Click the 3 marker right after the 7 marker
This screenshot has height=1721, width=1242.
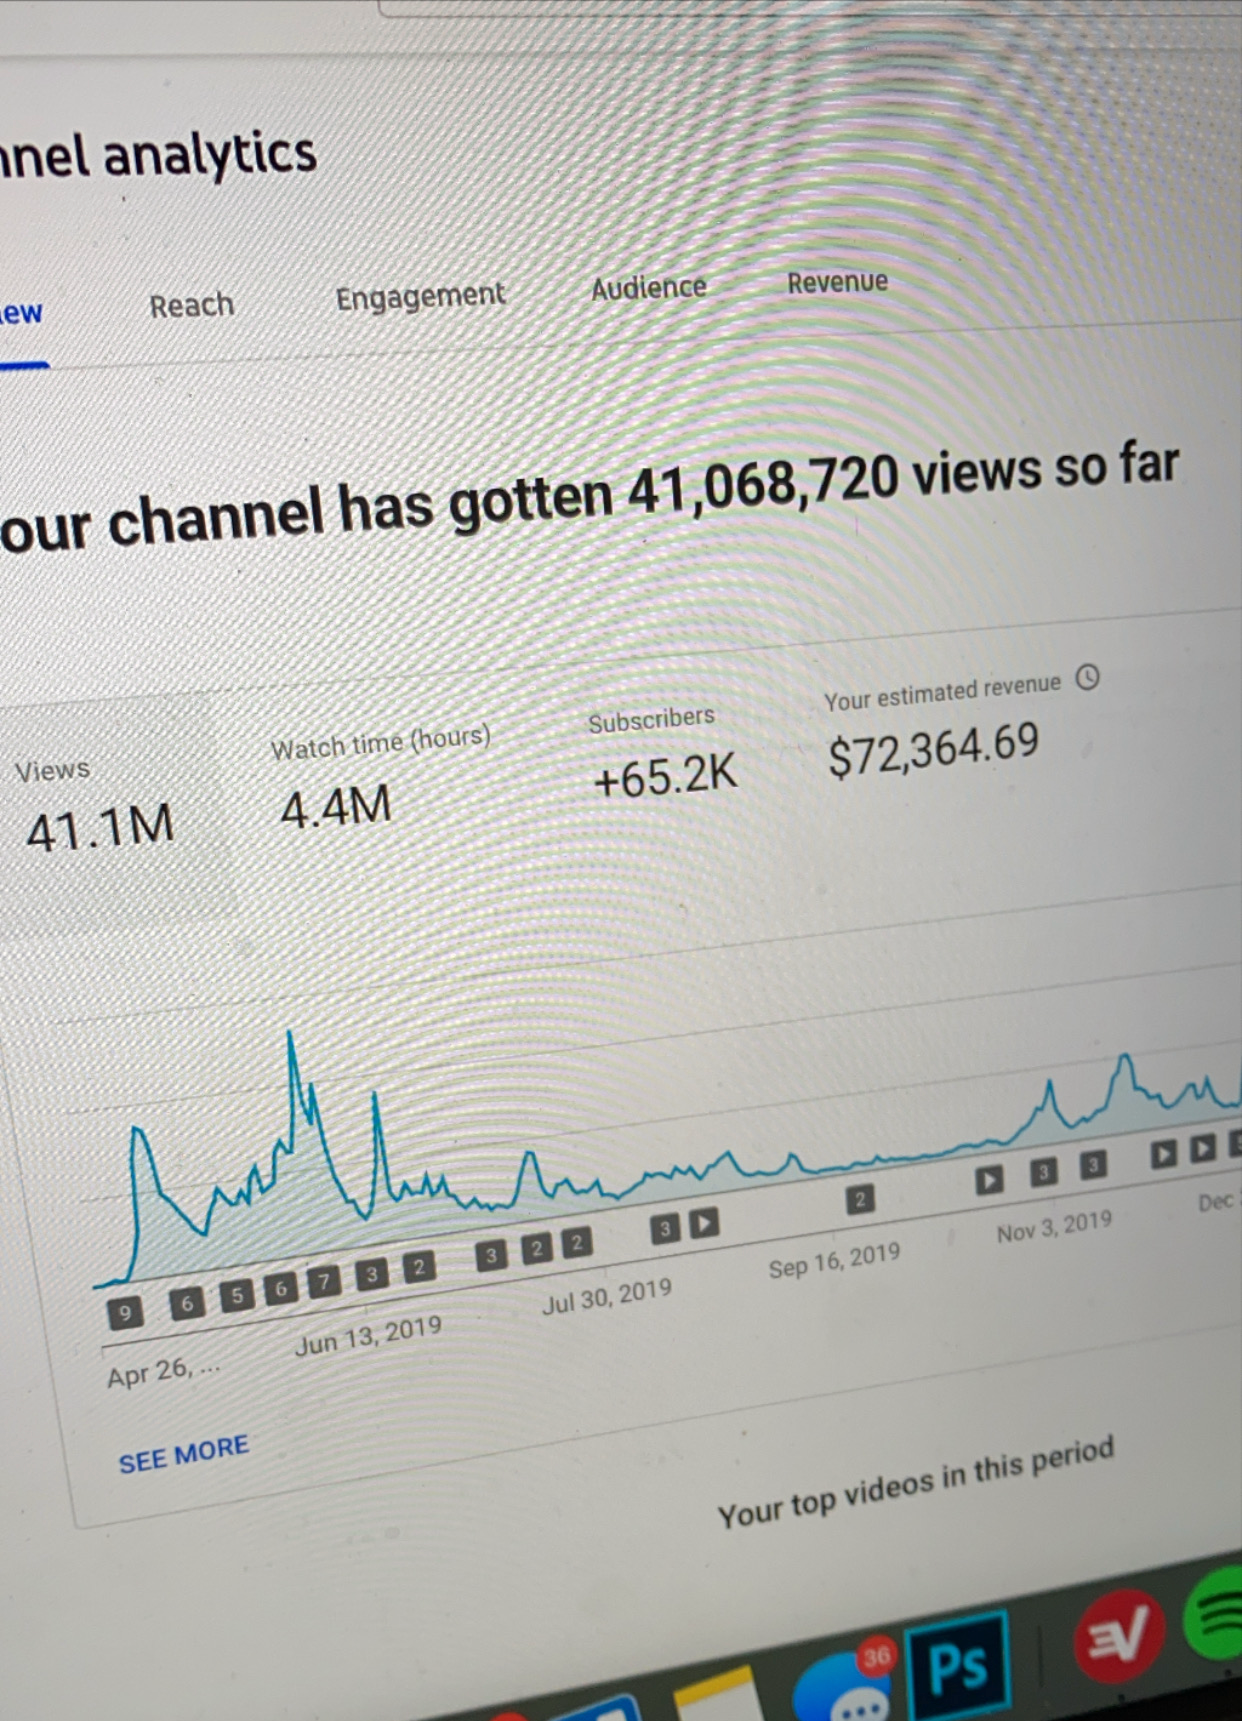[x=371, y=1274]
